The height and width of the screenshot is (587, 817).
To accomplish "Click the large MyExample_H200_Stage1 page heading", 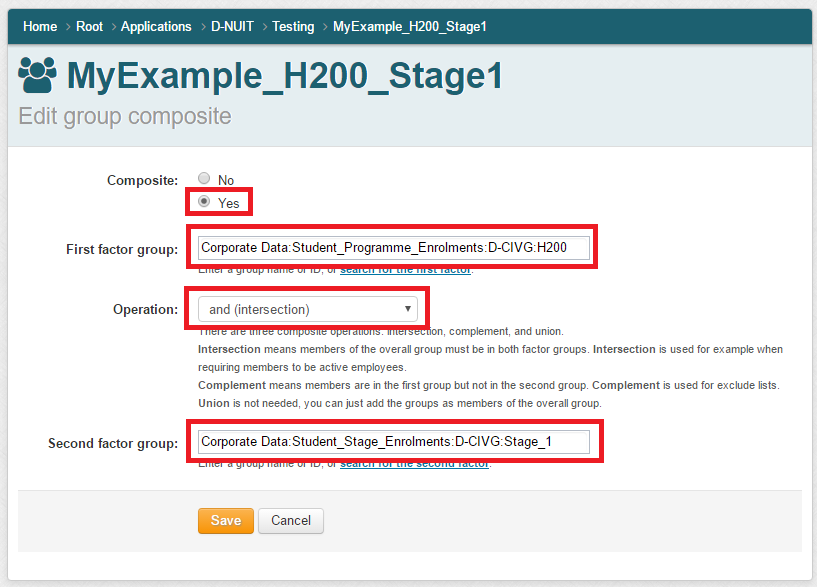I will coord(284,76).
